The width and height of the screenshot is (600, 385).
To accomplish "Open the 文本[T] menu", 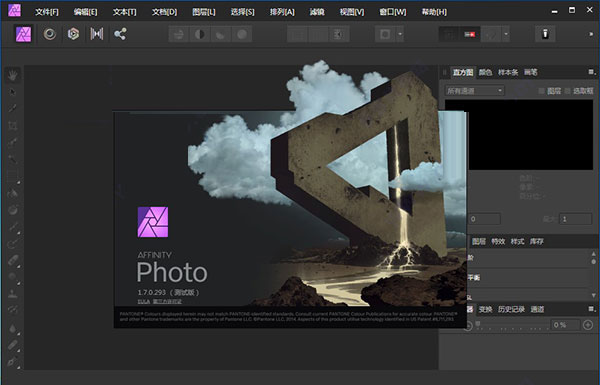I will [x=124, y=12].
